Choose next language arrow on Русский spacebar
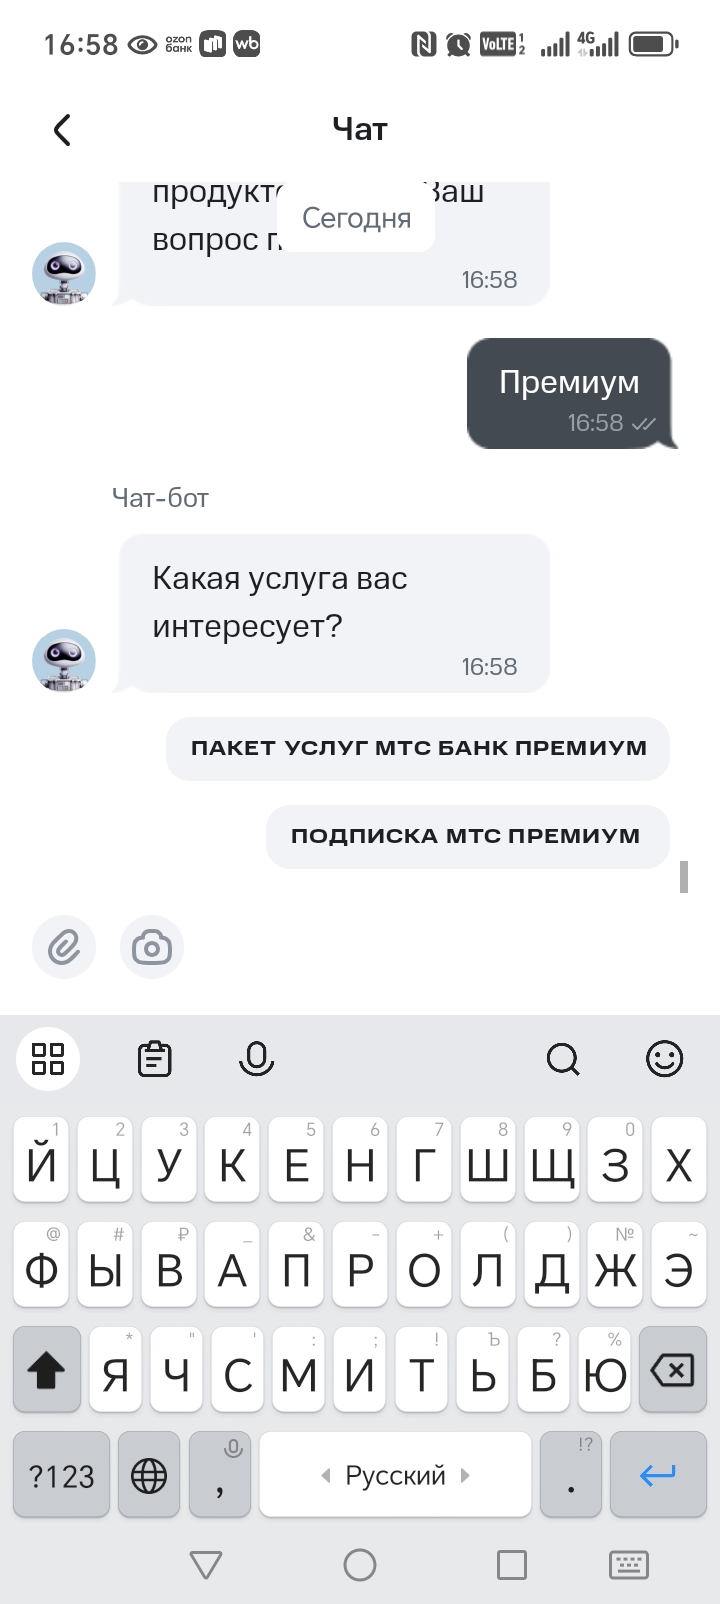The height and width of the screenshot is (1604, 720). (465, 1475)
